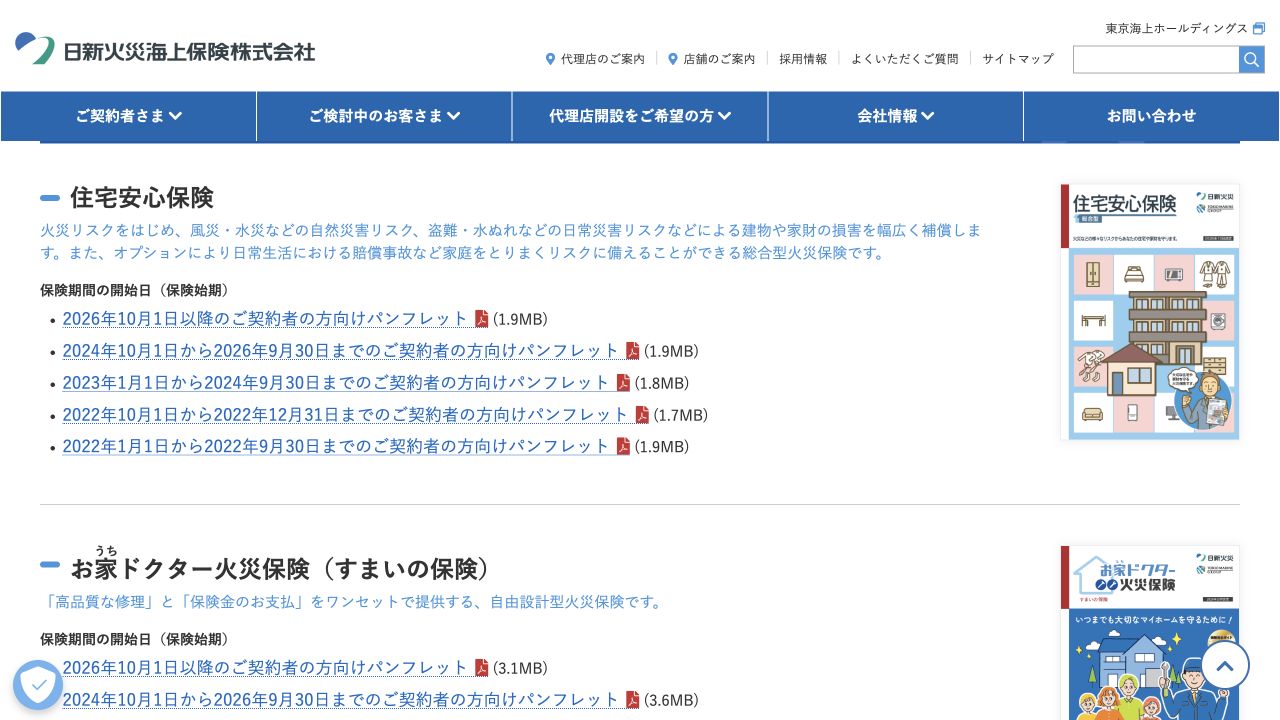Click the 住宅安心保険 pamphlet cover thumbnail
This screenshot has height=720, width=1280.
click(1150, 311)
